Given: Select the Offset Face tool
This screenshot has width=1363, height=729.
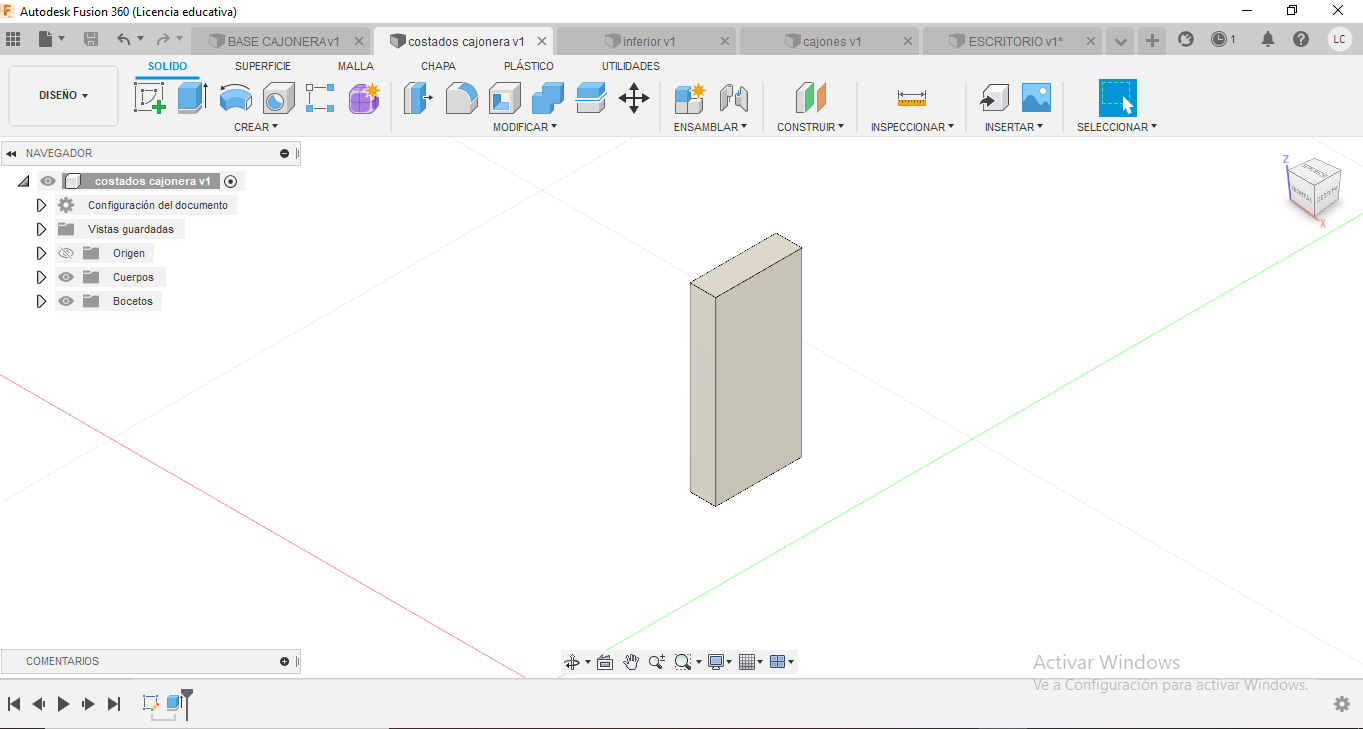Looking at the screenshot, I should [x=591, y=98].
